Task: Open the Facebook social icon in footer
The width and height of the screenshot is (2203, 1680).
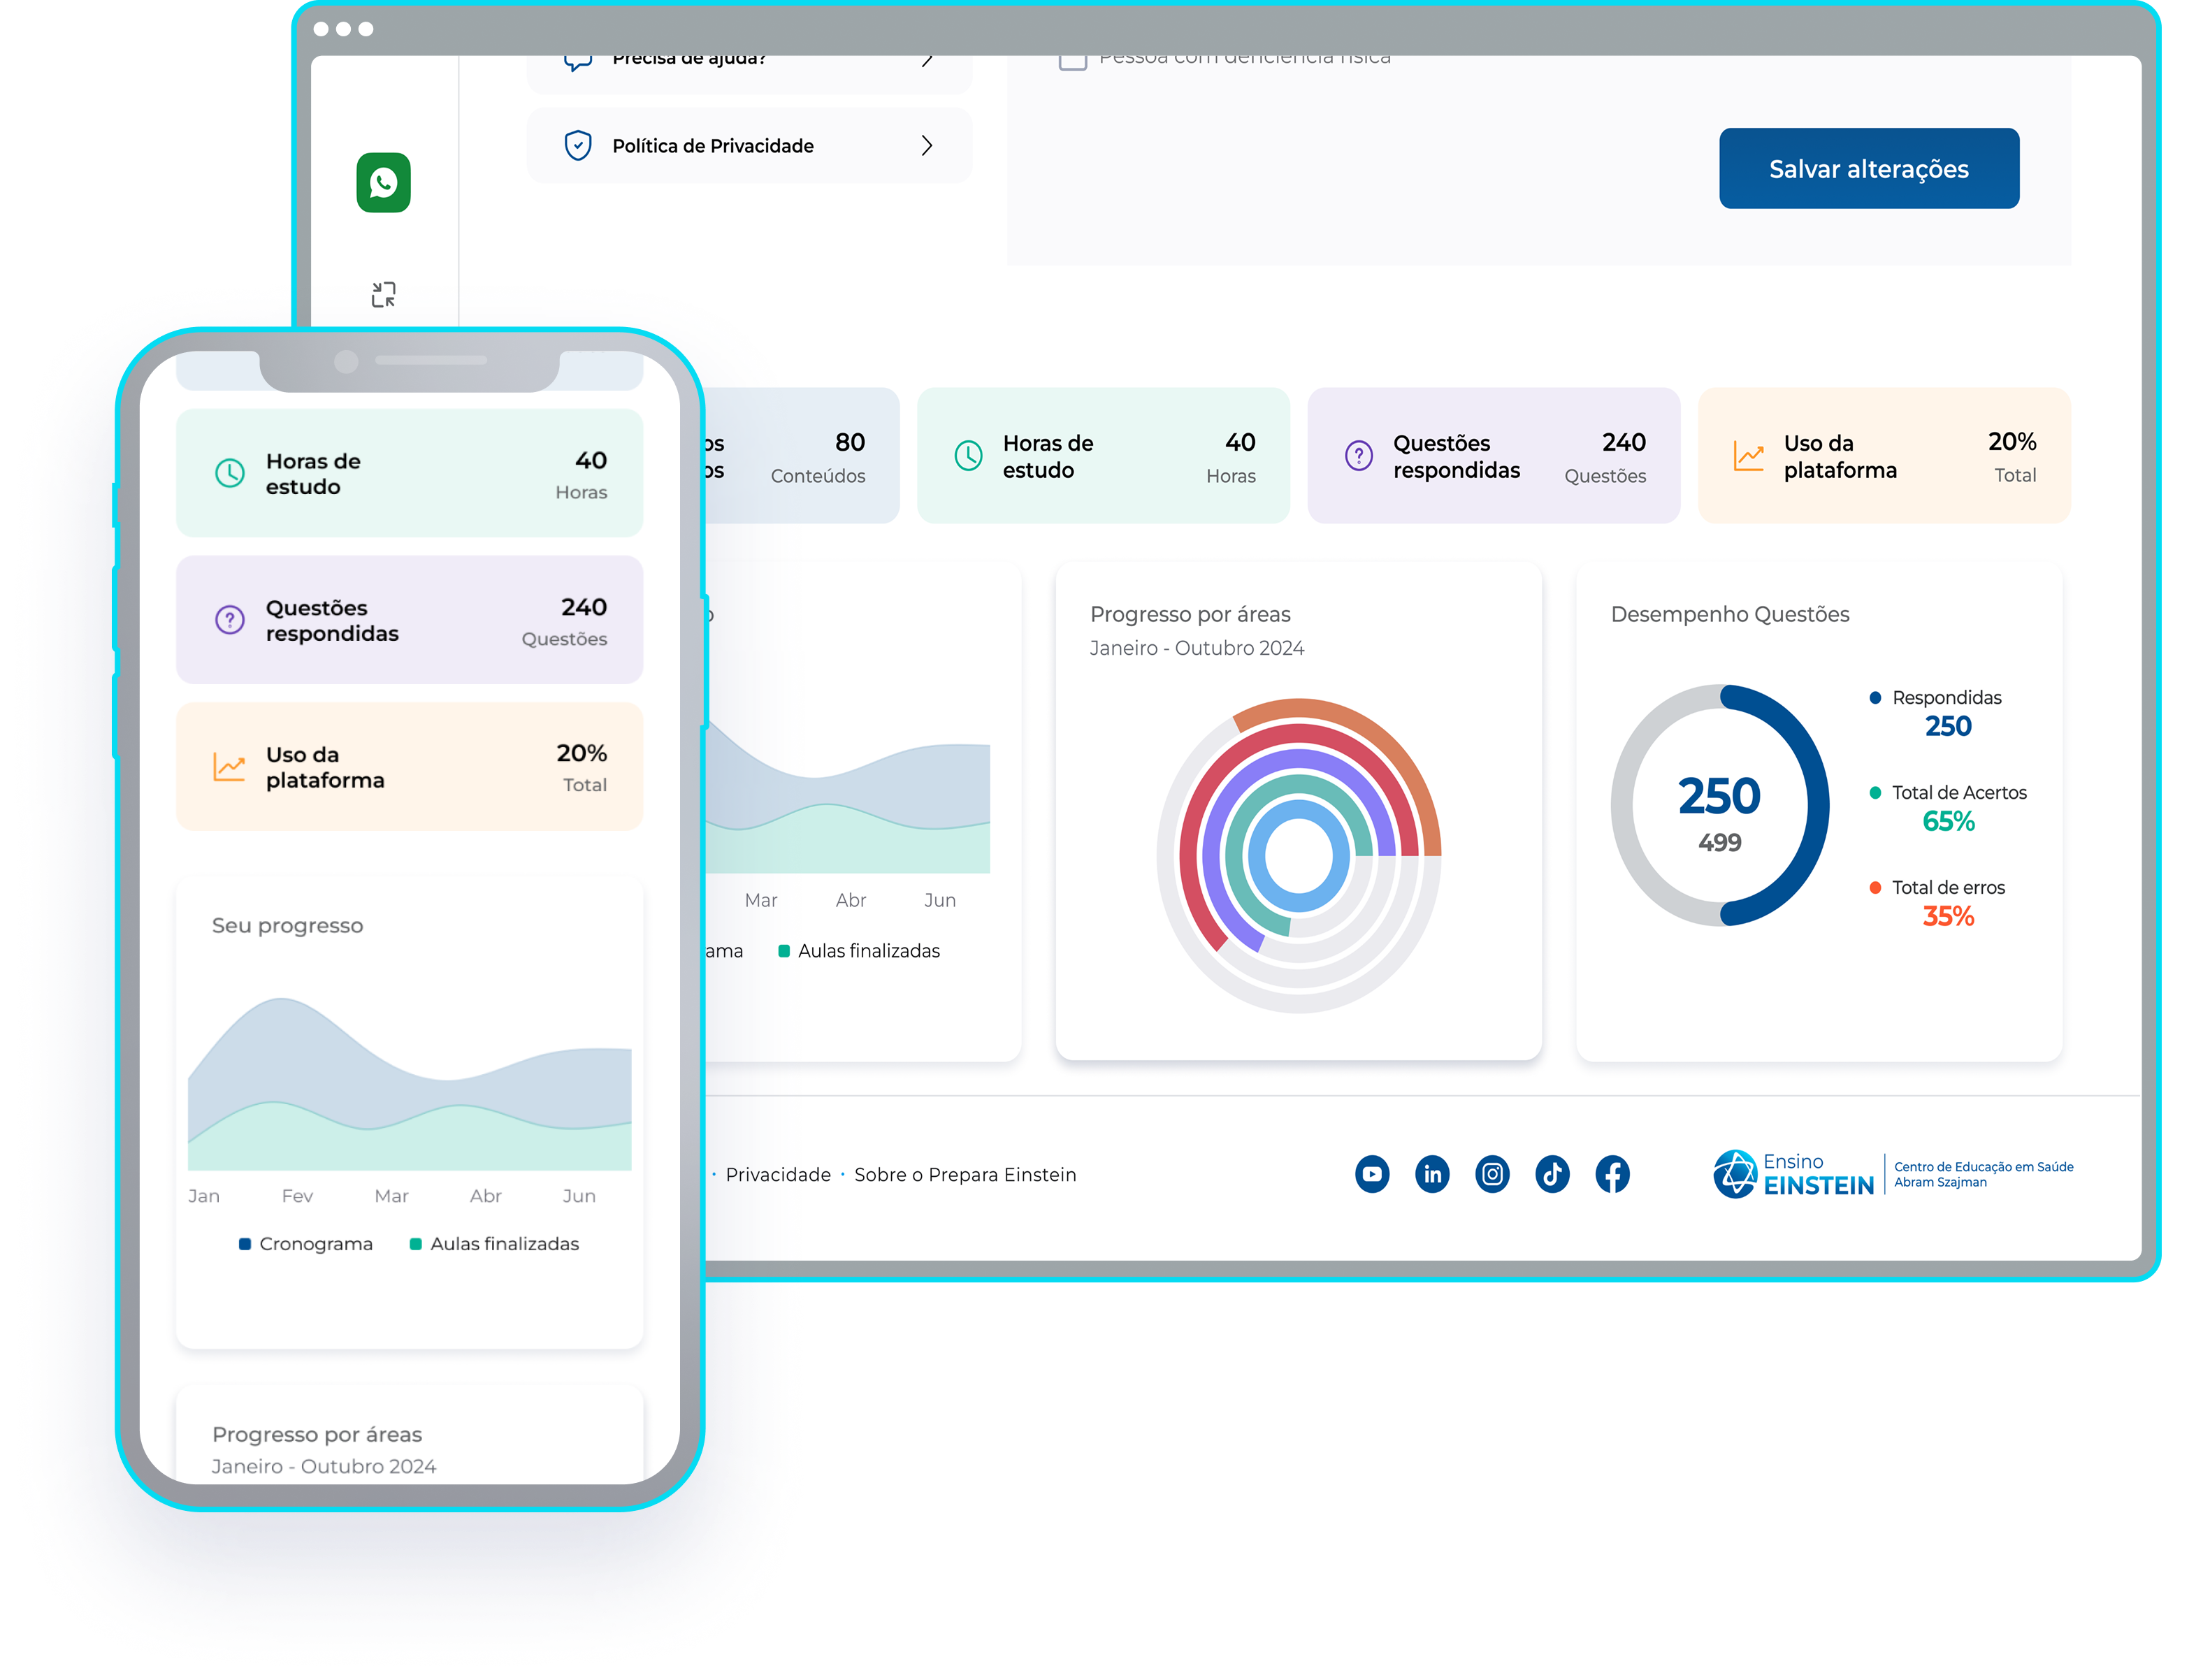Action: click(1612, 1174)
